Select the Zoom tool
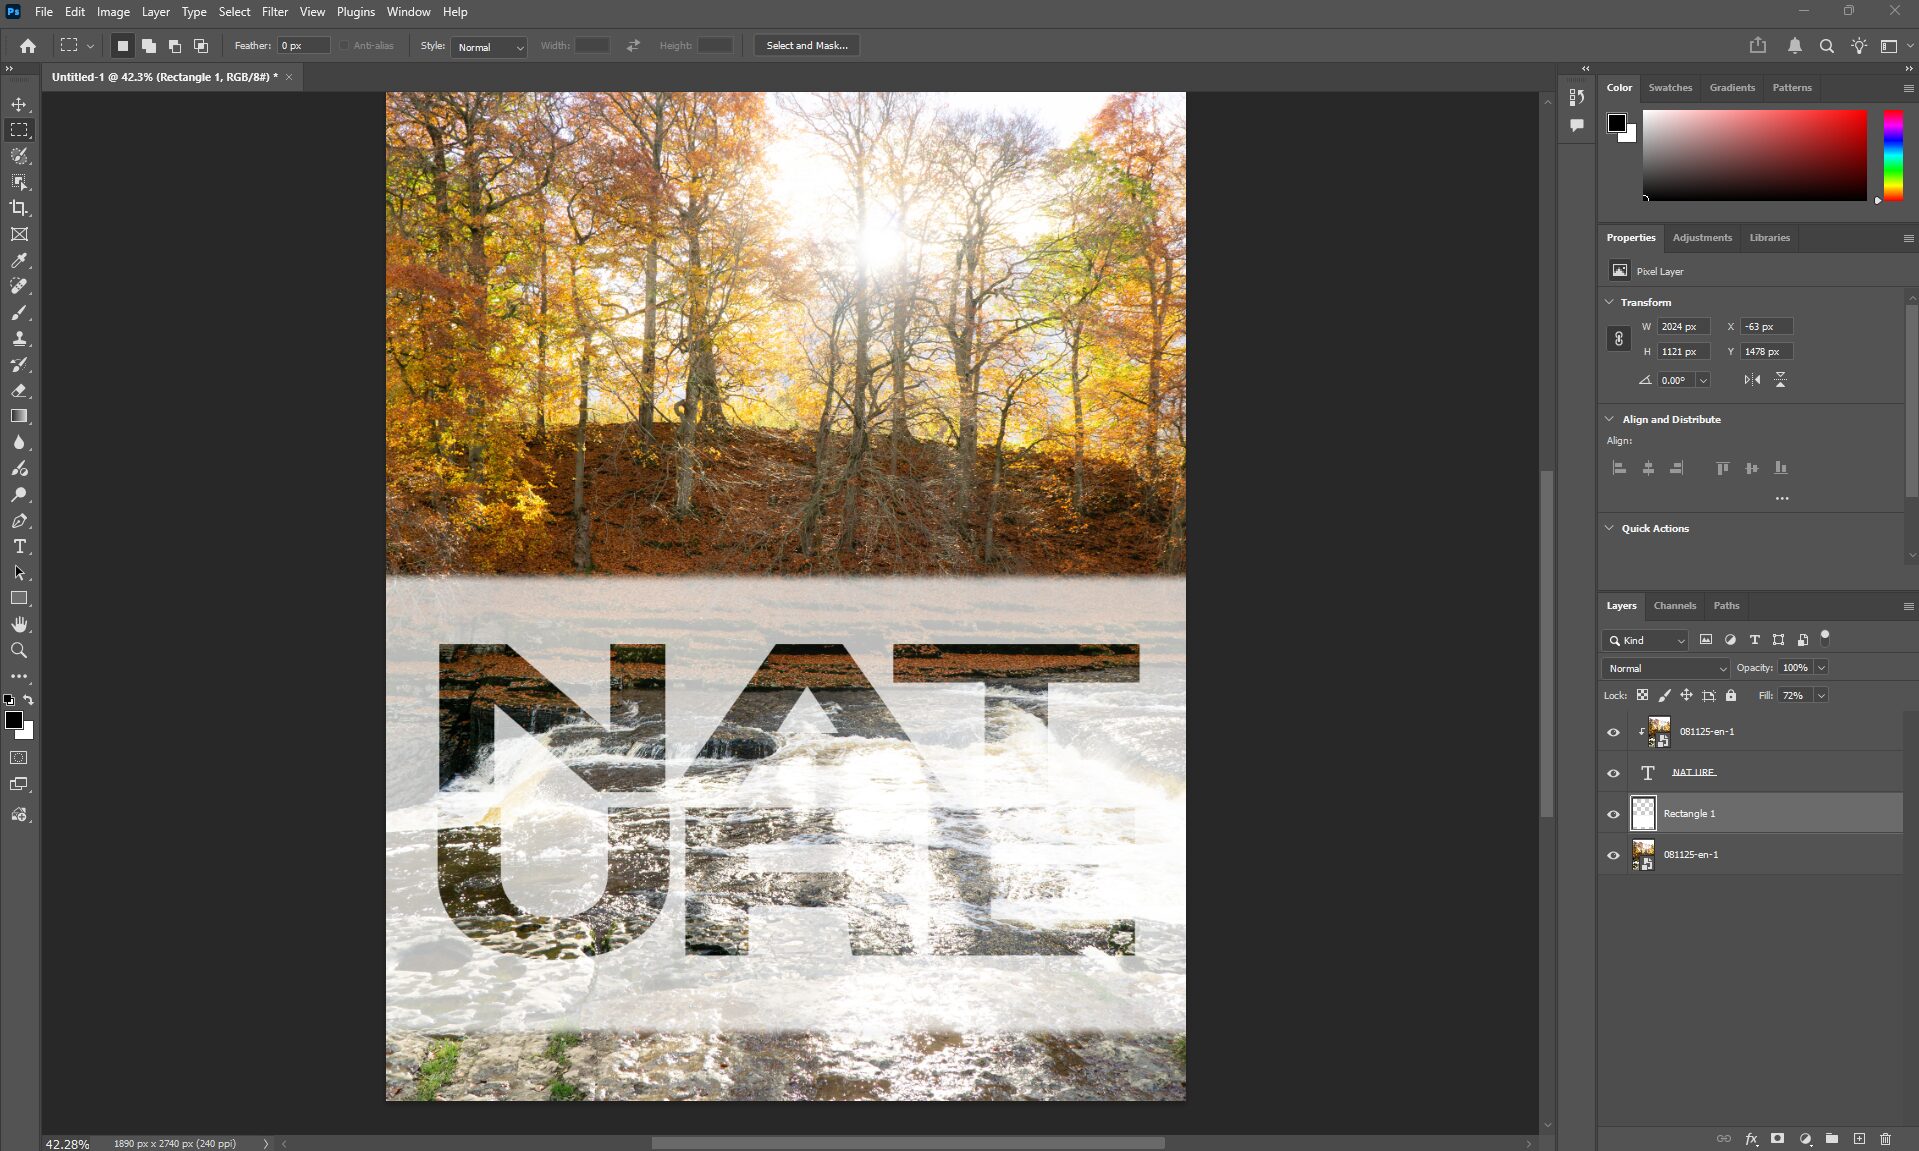Screen dimensions: 1919x1151 point(19,650)
